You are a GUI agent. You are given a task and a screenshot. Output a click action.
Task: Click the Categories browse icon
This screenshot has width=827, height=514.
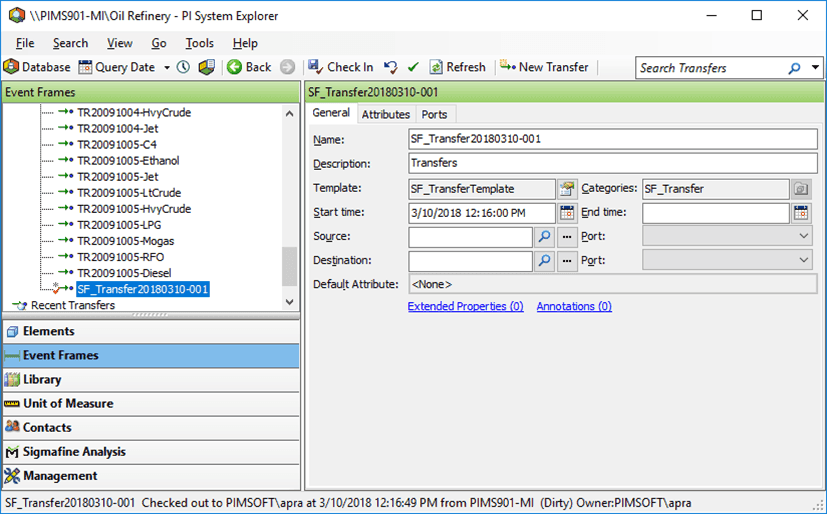[801, 189]
